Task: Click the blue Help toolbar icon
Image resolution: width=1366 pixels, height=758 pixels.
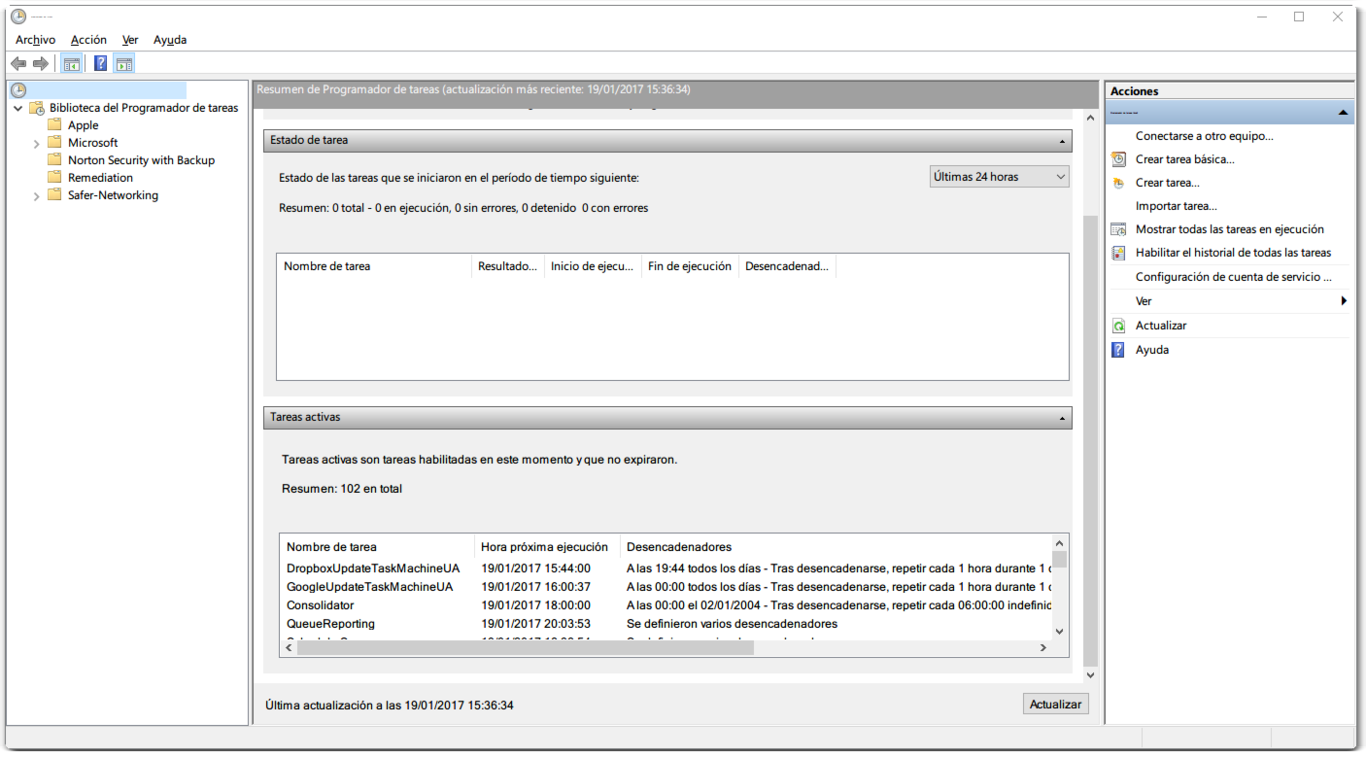Action: click(x=100, y=64)
